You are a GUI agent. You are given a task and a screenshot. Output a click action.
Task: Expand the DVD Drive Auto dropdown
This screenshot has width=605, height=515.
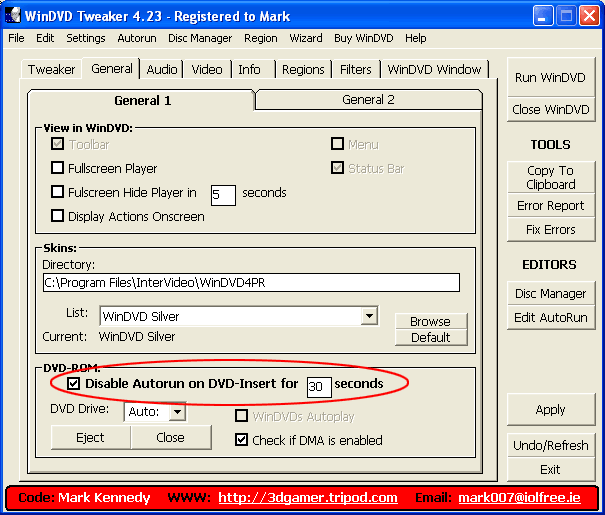pyautogui.click(x=177, y=412)
